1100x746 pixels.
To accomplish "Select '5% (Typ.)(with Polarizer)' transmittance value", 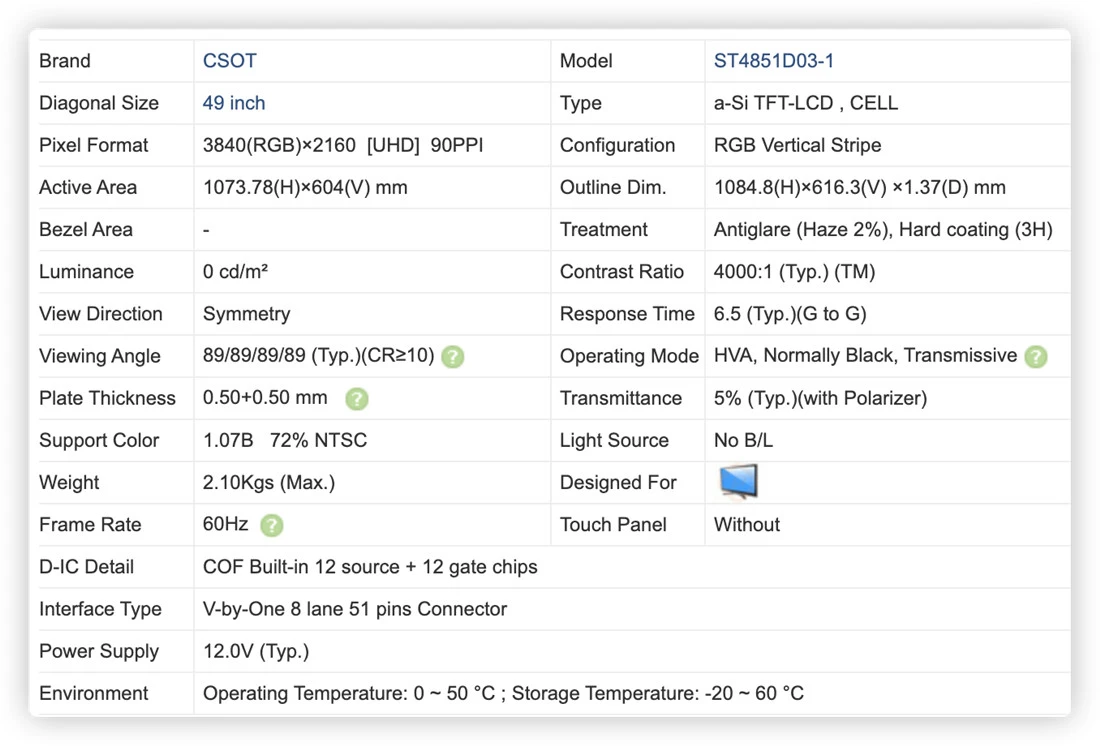I will click(x=820, y=398).
